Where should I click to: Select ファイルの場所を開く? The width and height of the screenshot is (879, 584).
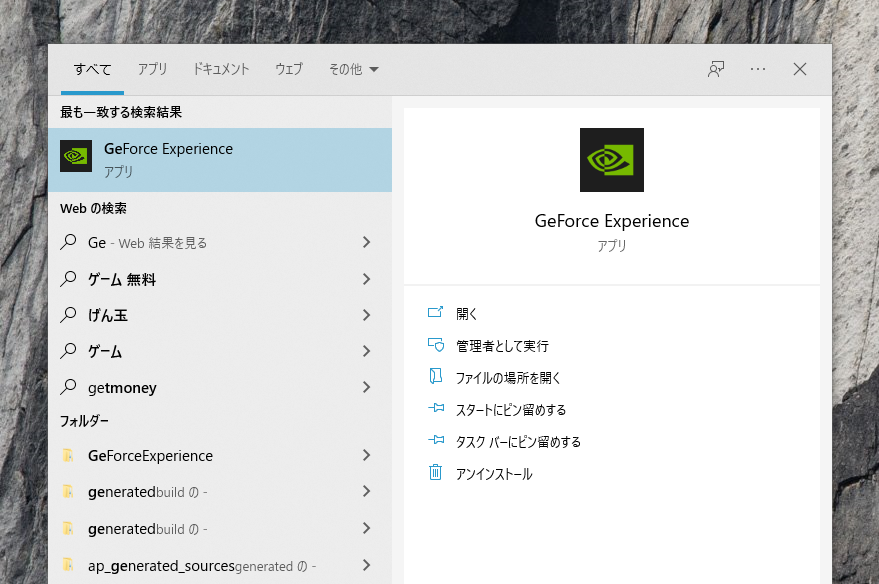click(x=508, y=378)
